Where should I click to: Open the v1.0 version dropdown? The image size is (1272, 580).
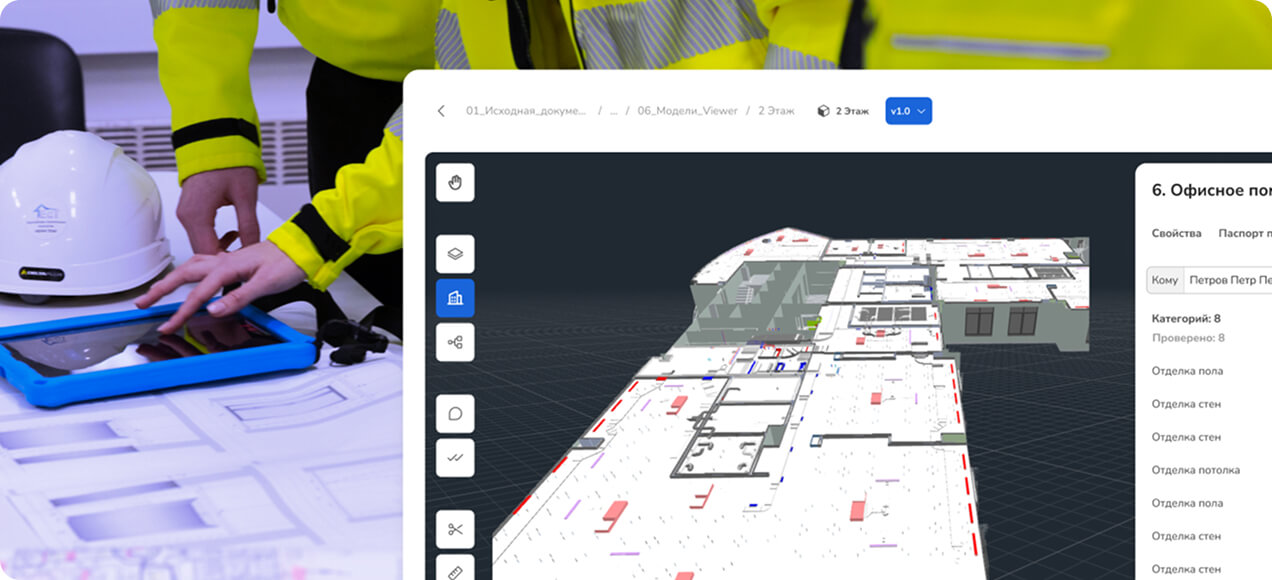click(908, 111)
